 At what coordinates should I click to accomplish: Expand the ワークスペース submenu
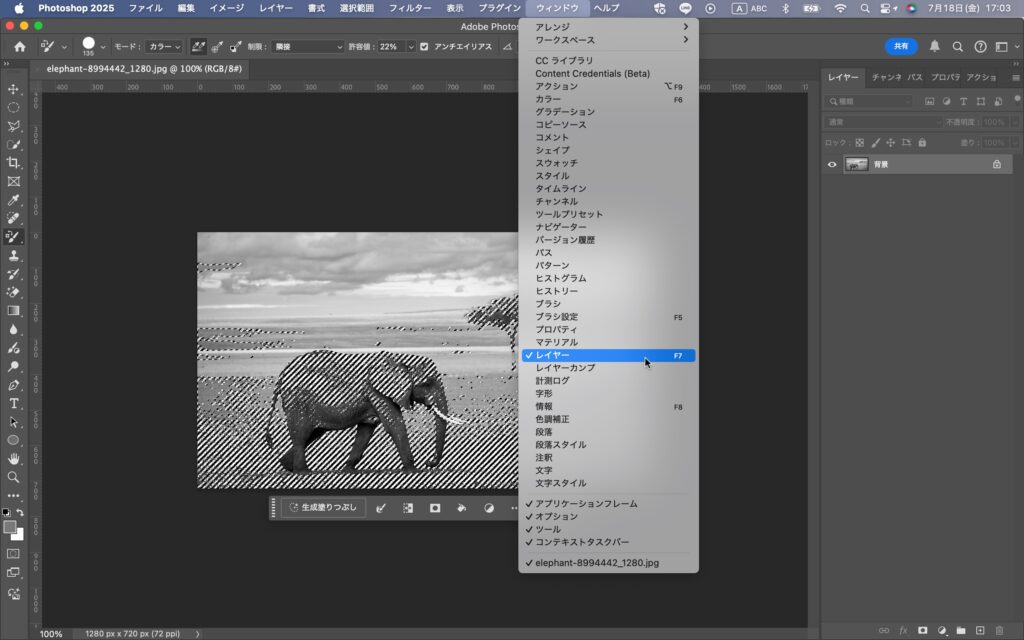609,40
